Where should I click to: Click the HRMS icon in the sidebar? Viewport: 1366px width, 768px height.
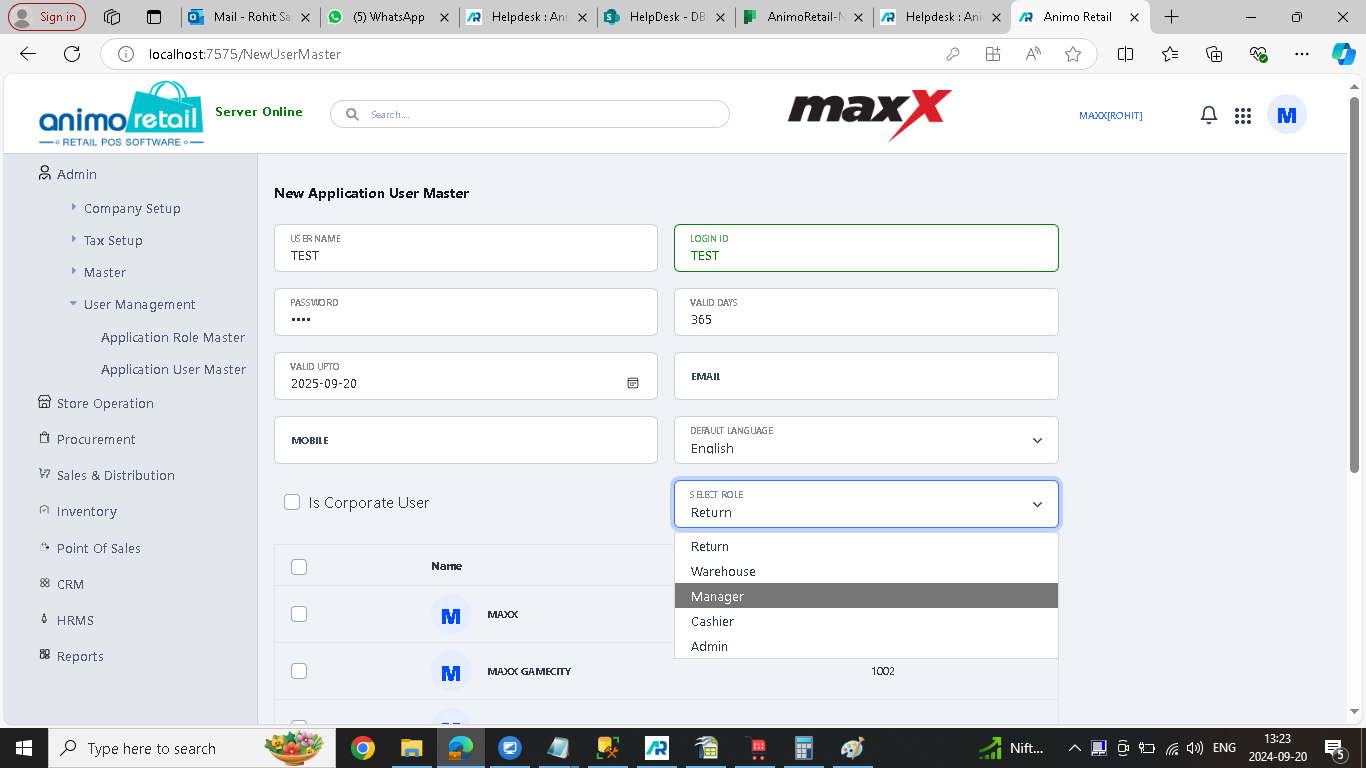44,619
